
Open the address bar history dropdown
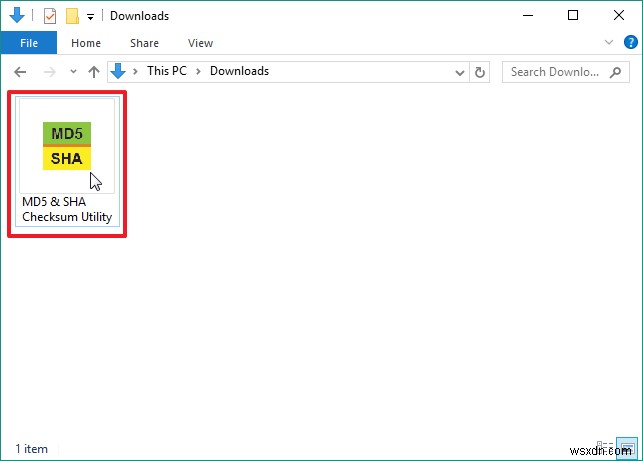[x=460, y=73]
